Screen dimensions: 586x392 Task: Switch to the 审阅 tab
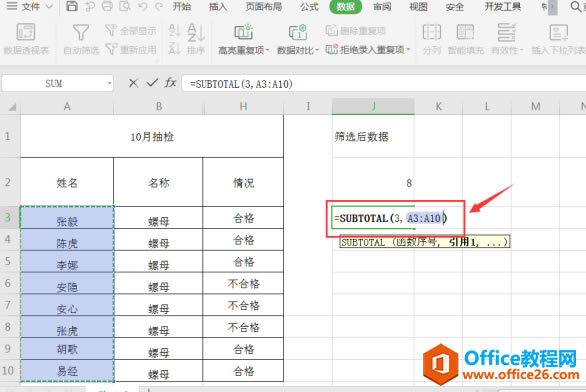point(382,7)
